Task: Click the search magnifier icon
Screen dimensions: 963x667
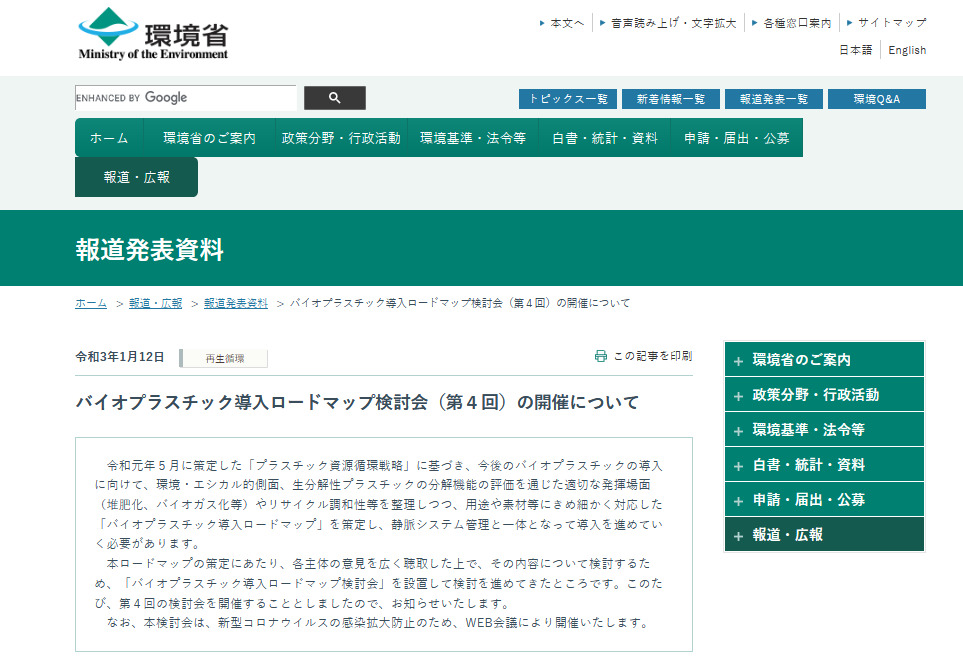Action: pyautogui.click(x=334, y=97)
